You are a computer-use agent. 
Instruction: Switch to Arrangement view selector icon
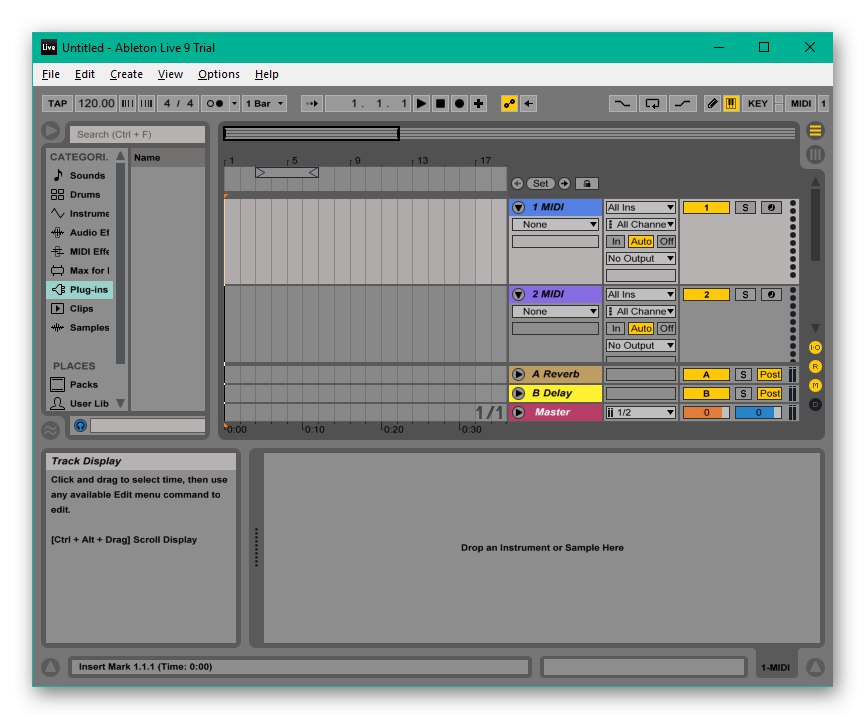815,131
